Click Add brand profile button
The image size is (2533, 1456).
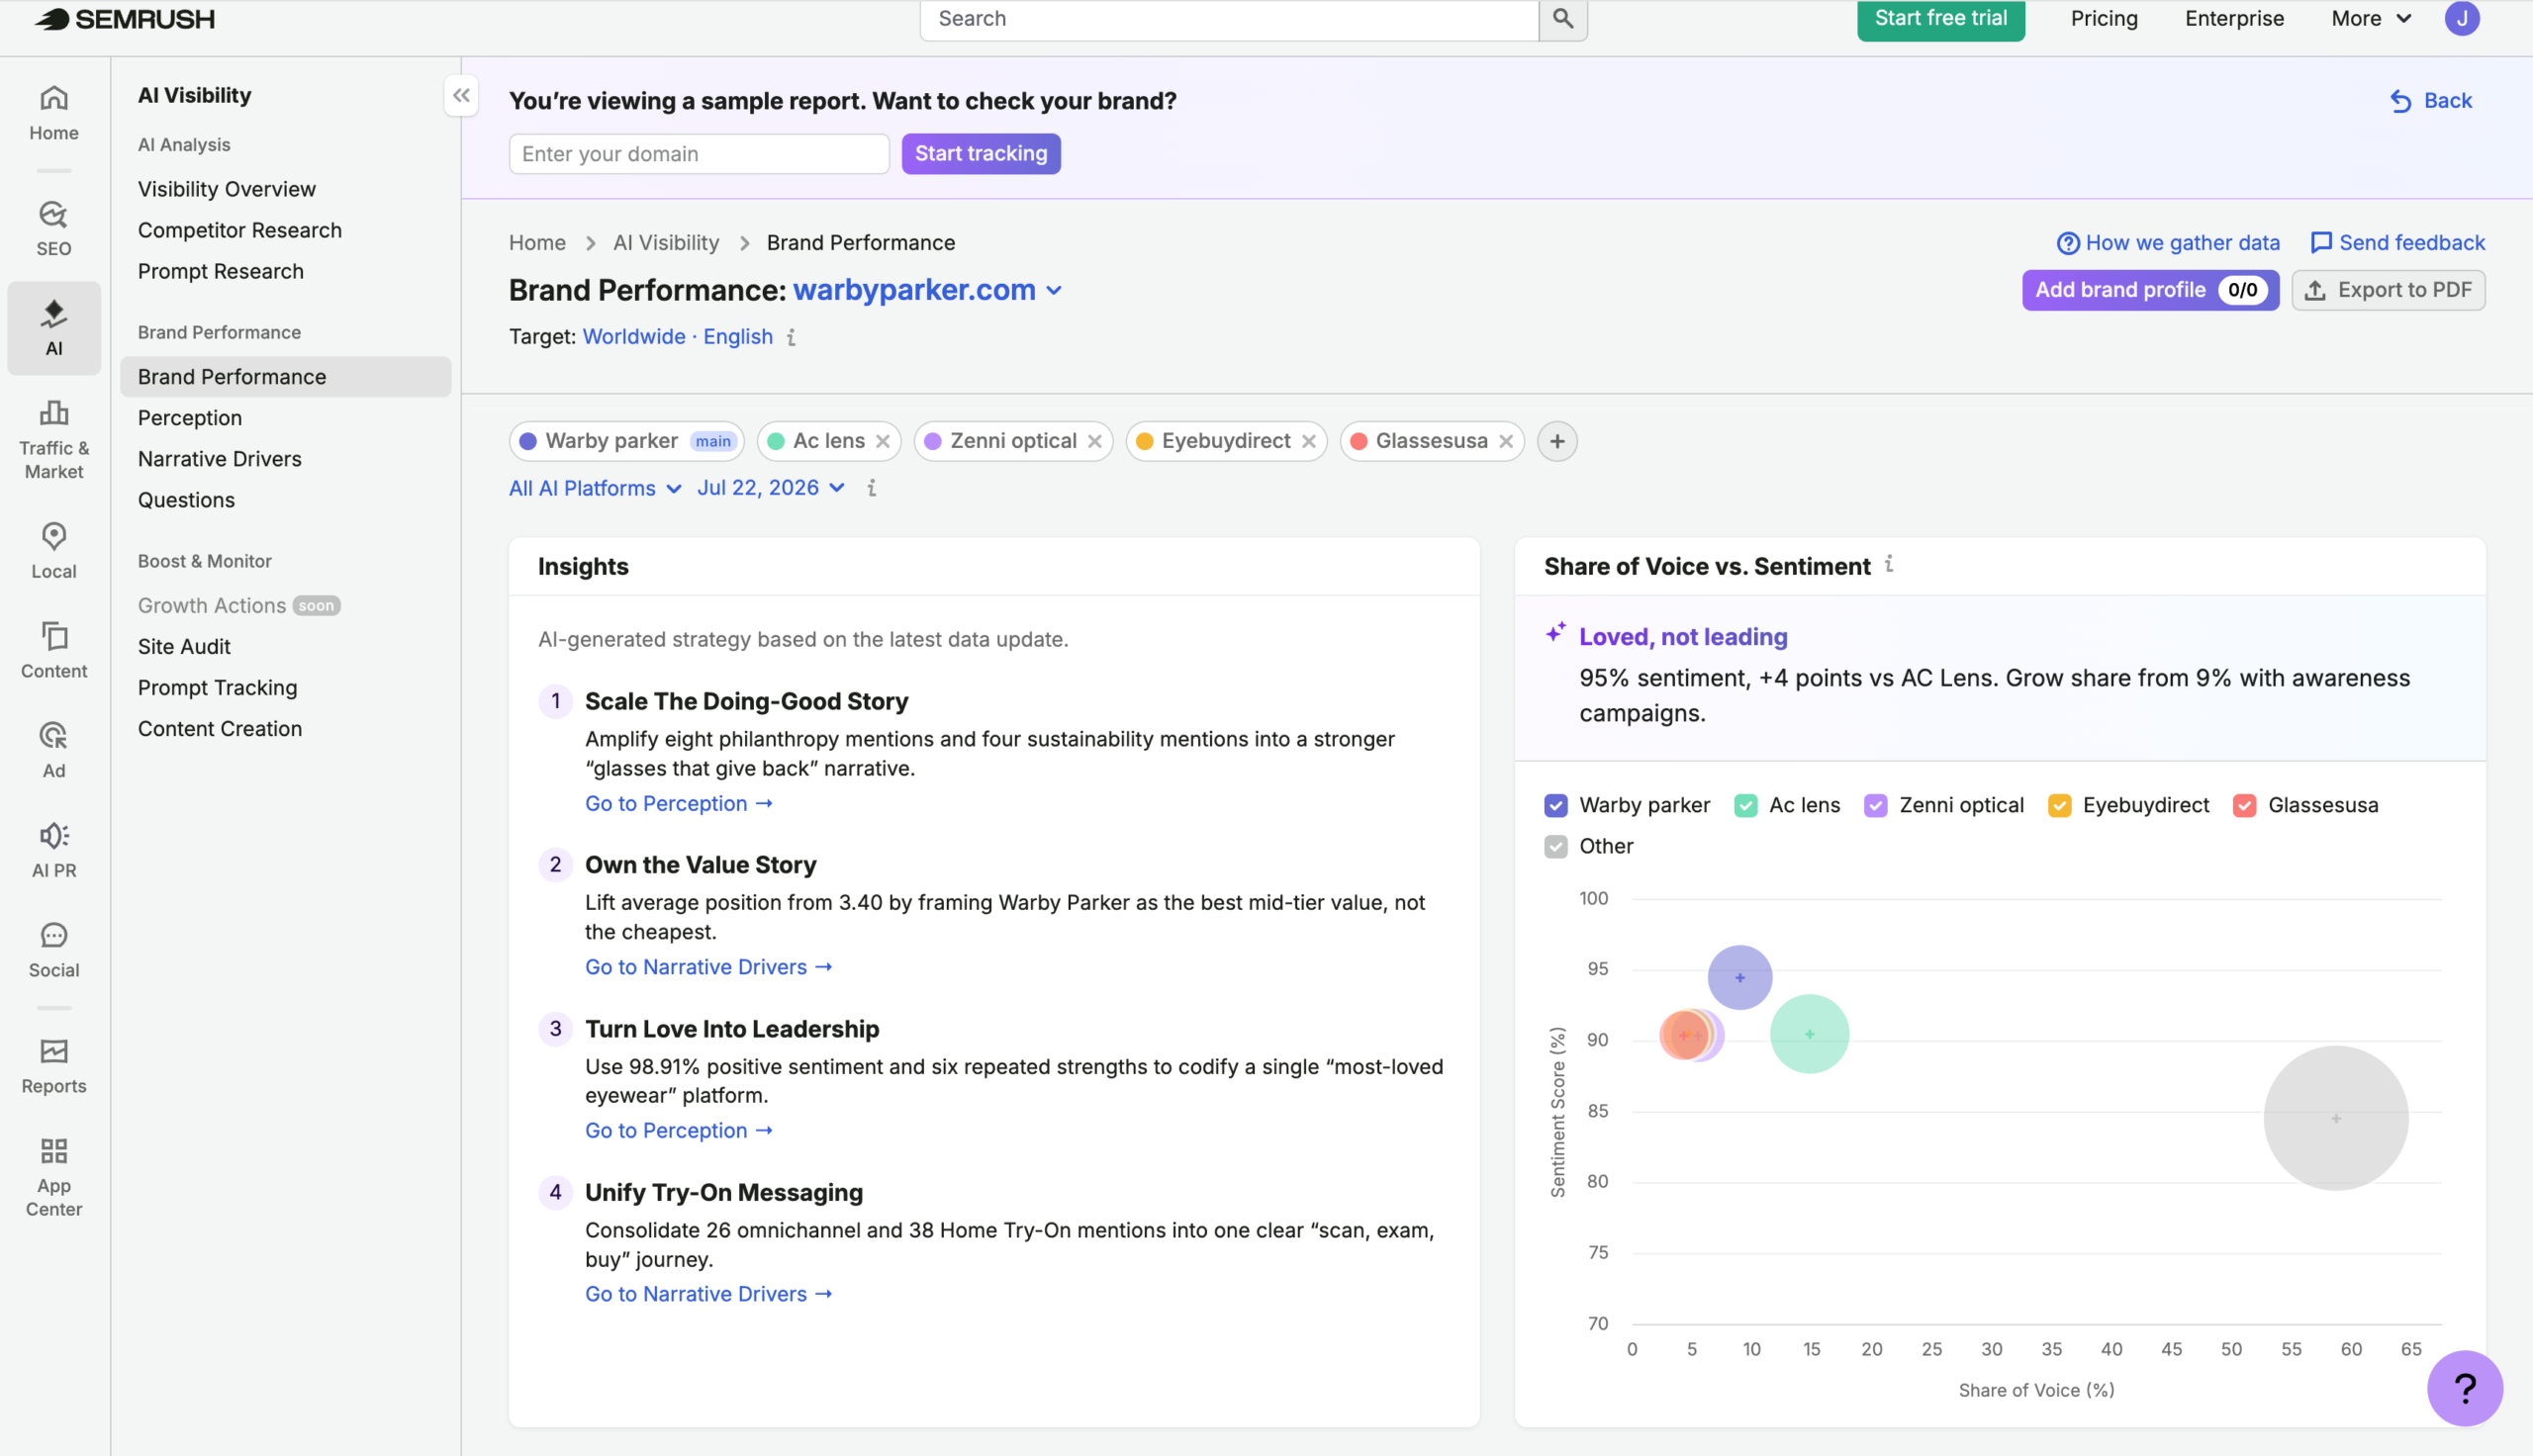(x=2150, y=290)
